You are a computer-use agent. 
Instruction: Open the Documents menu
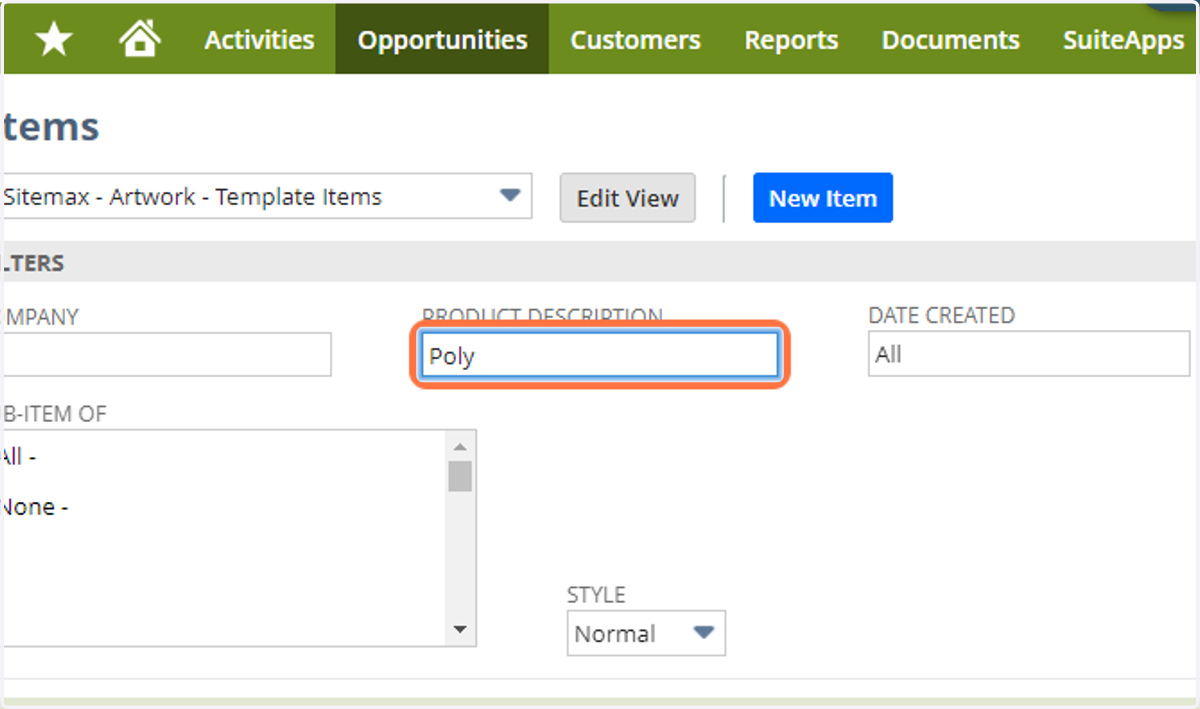(x=950, y=40)
